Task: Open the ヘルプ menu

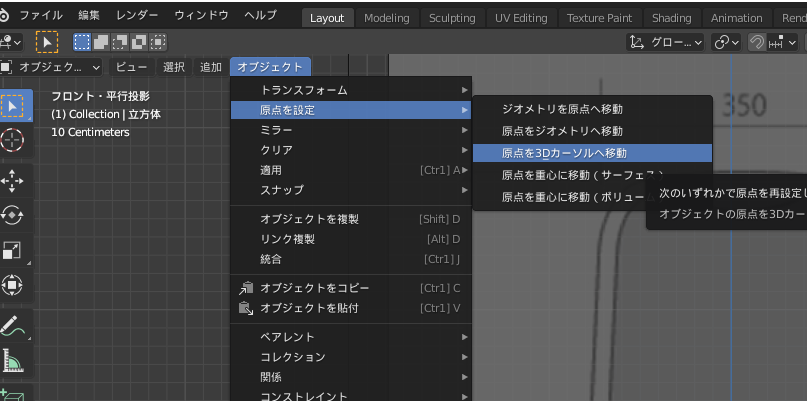Action: [260, 15]
